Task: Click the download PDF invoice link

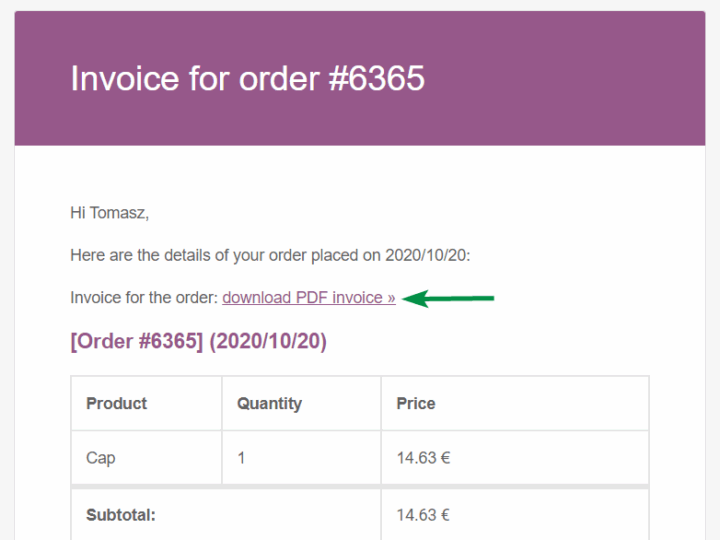Action: point(308,297)
